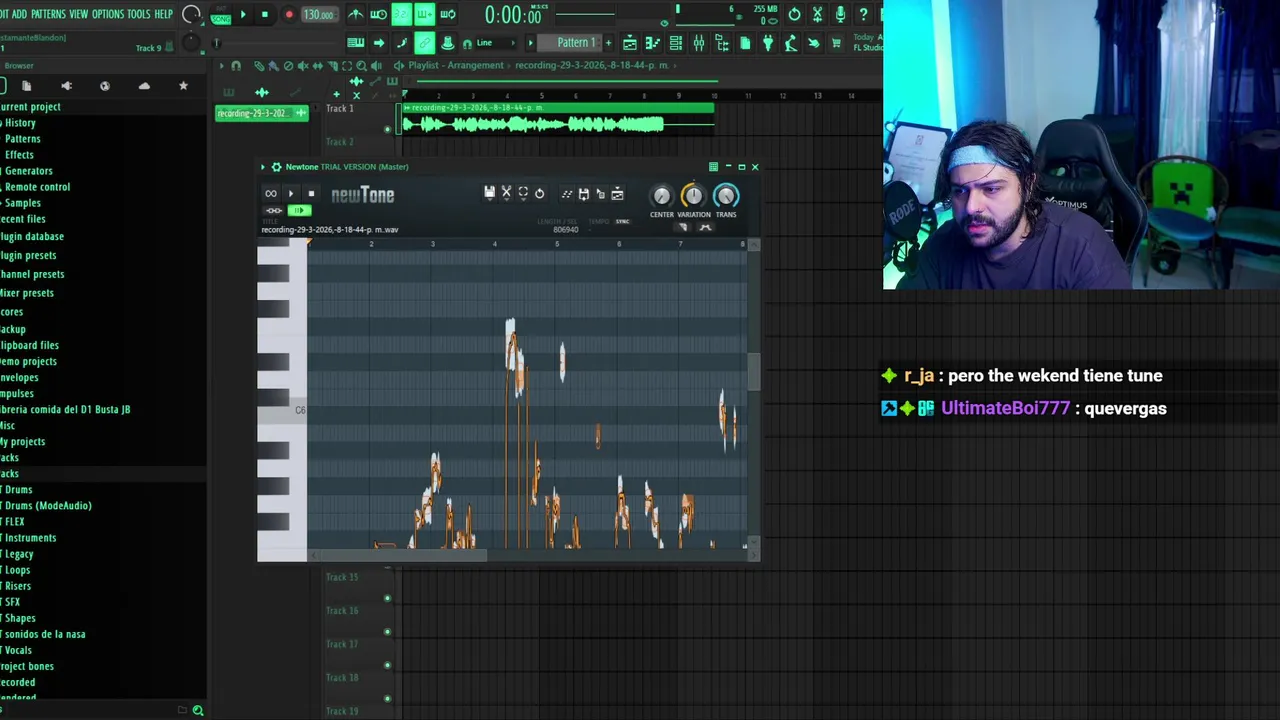Adjust the Newtone TRANS knob
This screenshot has height=720, width=1280.
[x=726, y=196]
